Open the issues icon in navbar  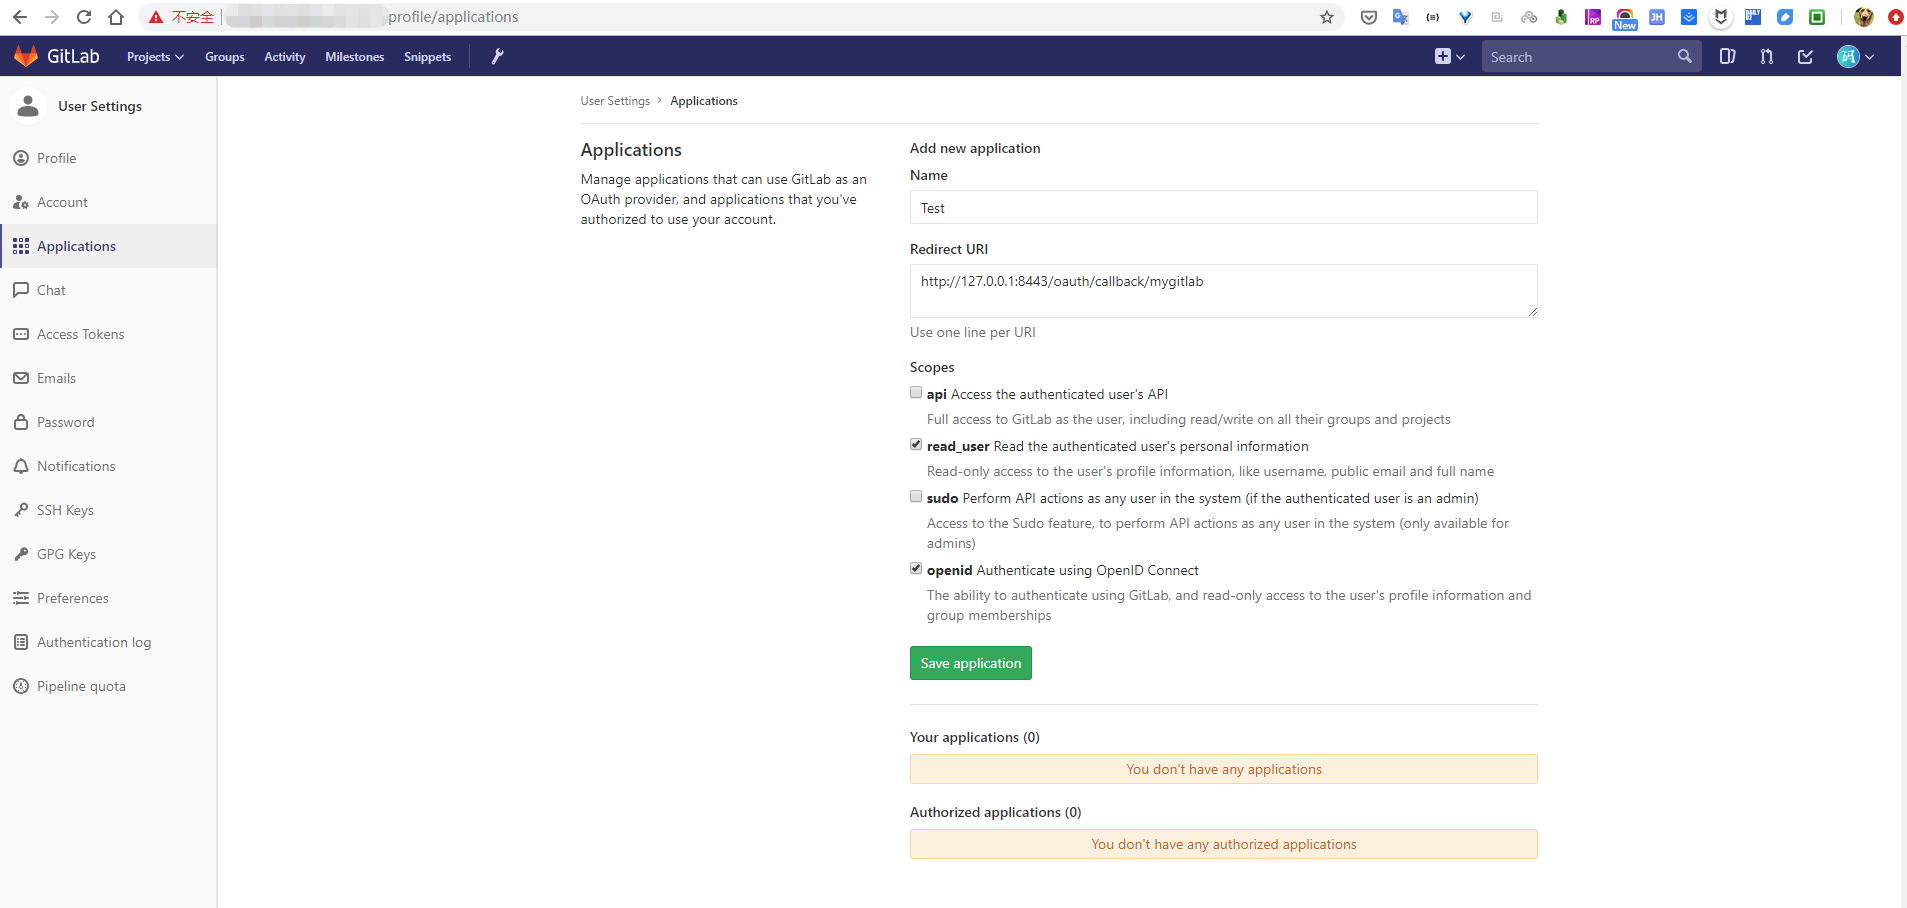coord(1727,57)
